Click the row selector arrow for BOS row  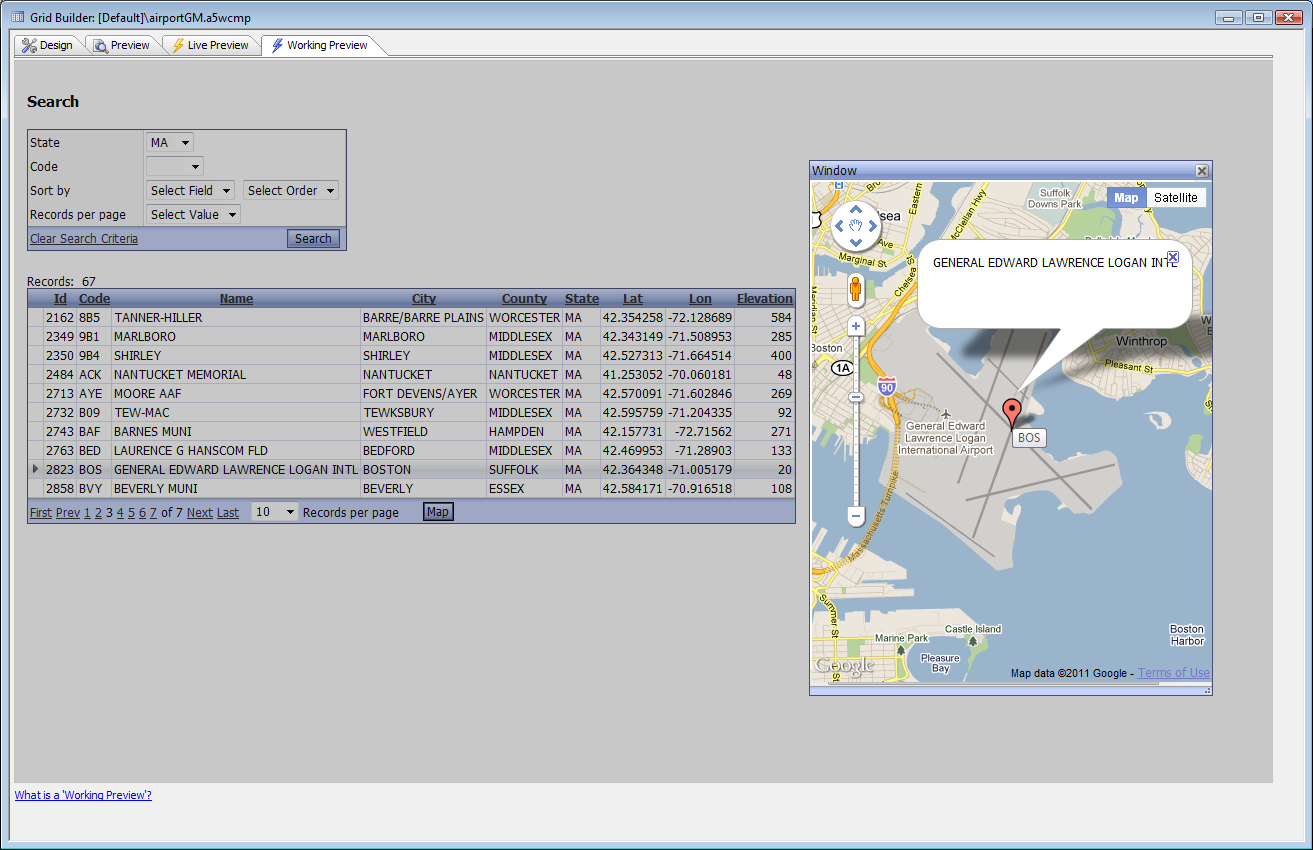coord(36,469)
